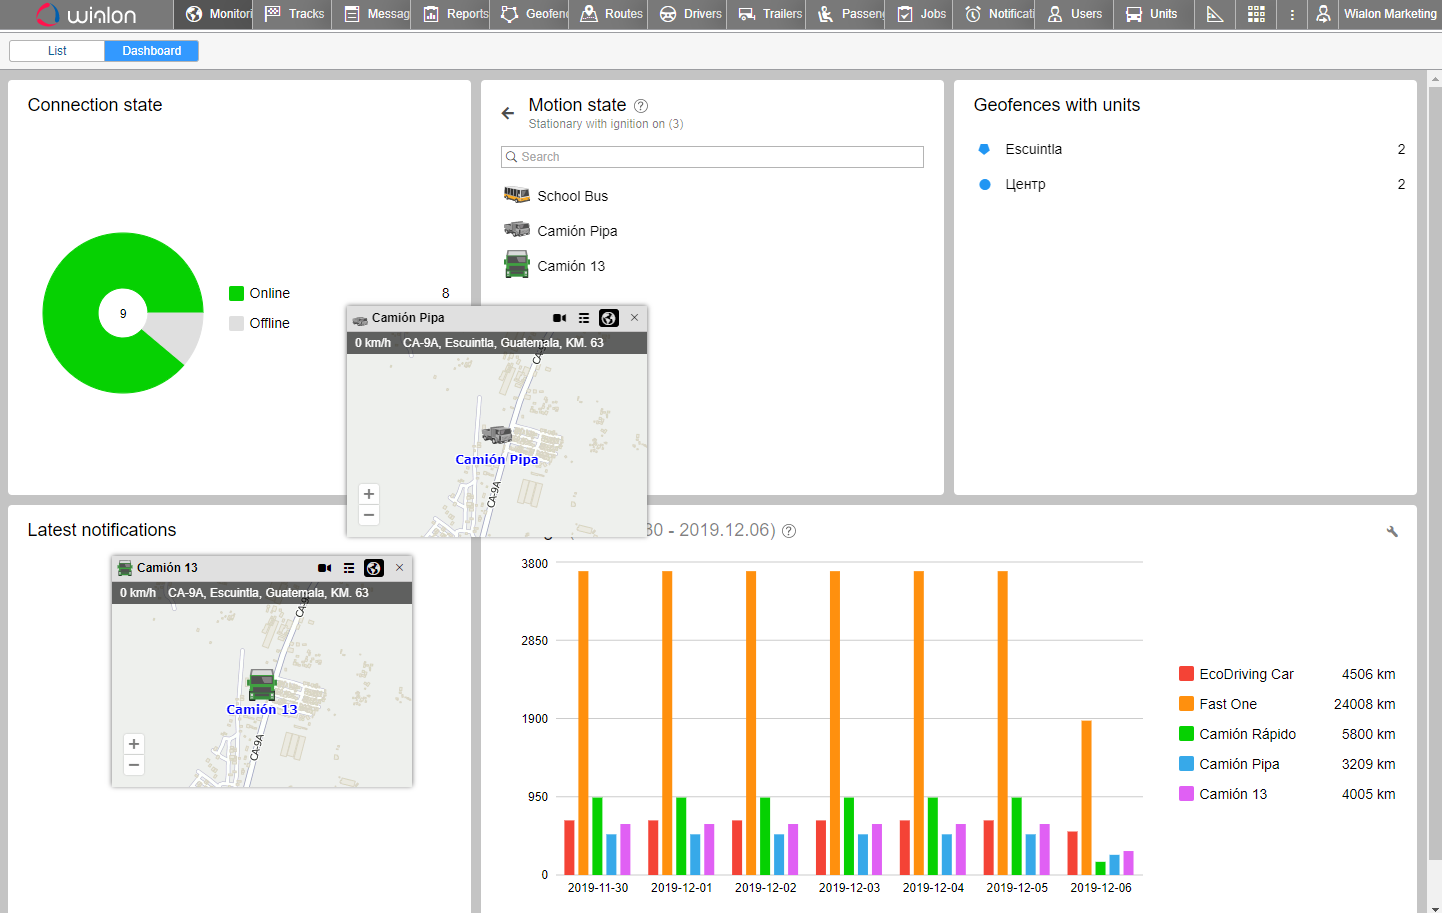Switch to the List view tab

(57, 51)
